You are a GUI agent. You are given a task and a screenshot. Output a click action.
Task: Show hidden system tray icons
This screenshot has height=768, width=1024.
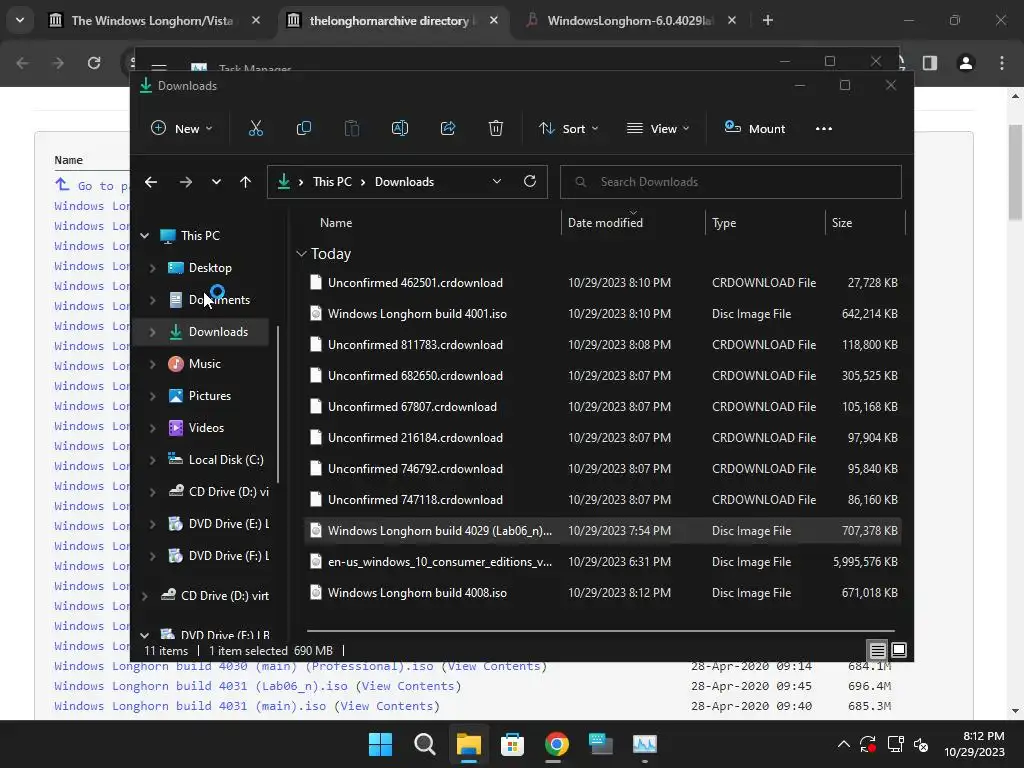point(844,744)
